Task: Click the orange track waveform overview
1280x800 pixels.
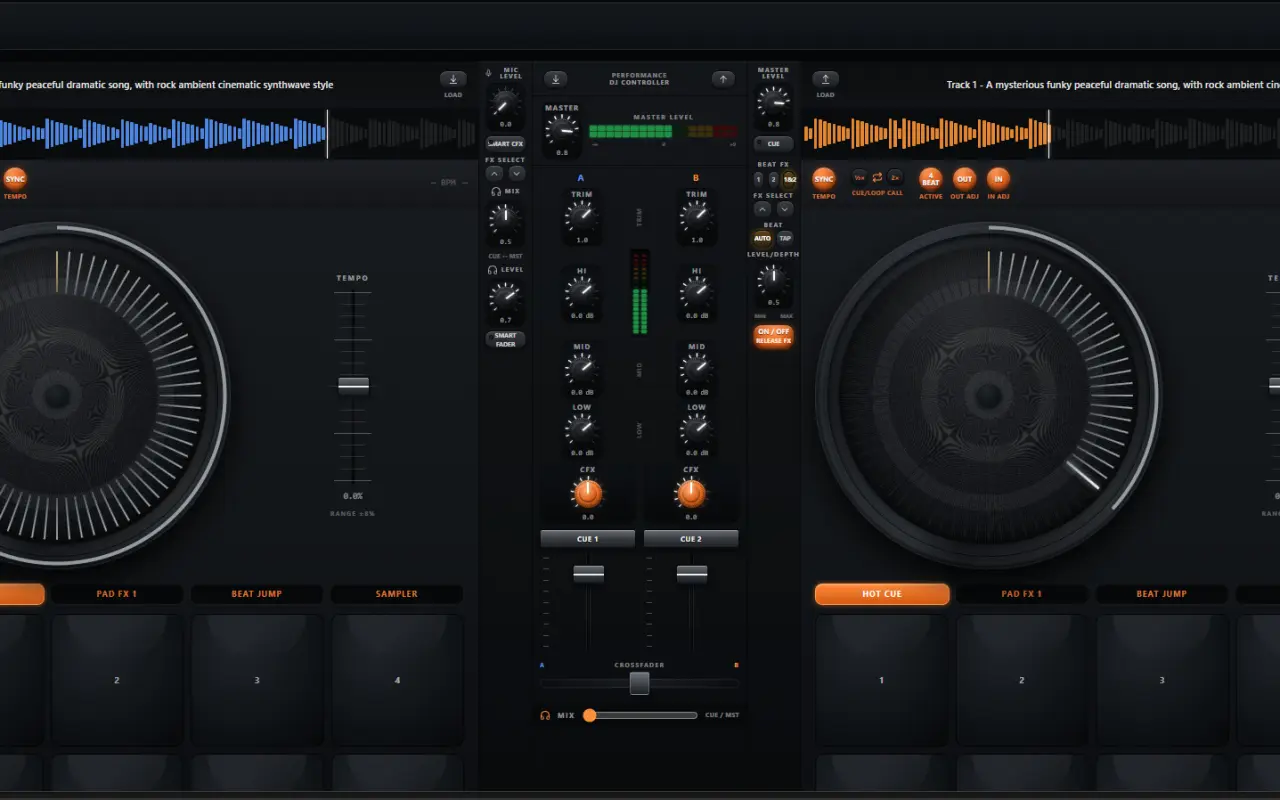Action: coord(1042,134)
